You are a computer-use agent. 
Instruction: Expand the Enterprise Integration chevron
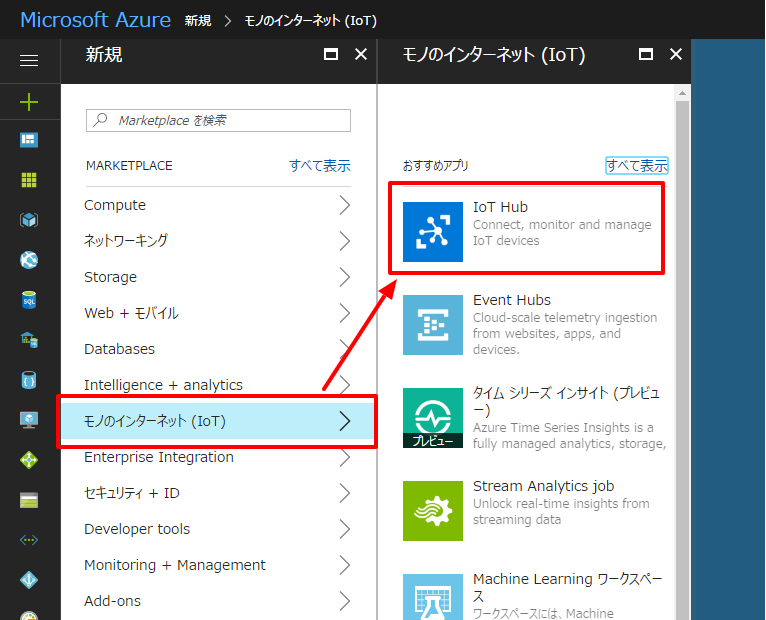pos(345,457)
